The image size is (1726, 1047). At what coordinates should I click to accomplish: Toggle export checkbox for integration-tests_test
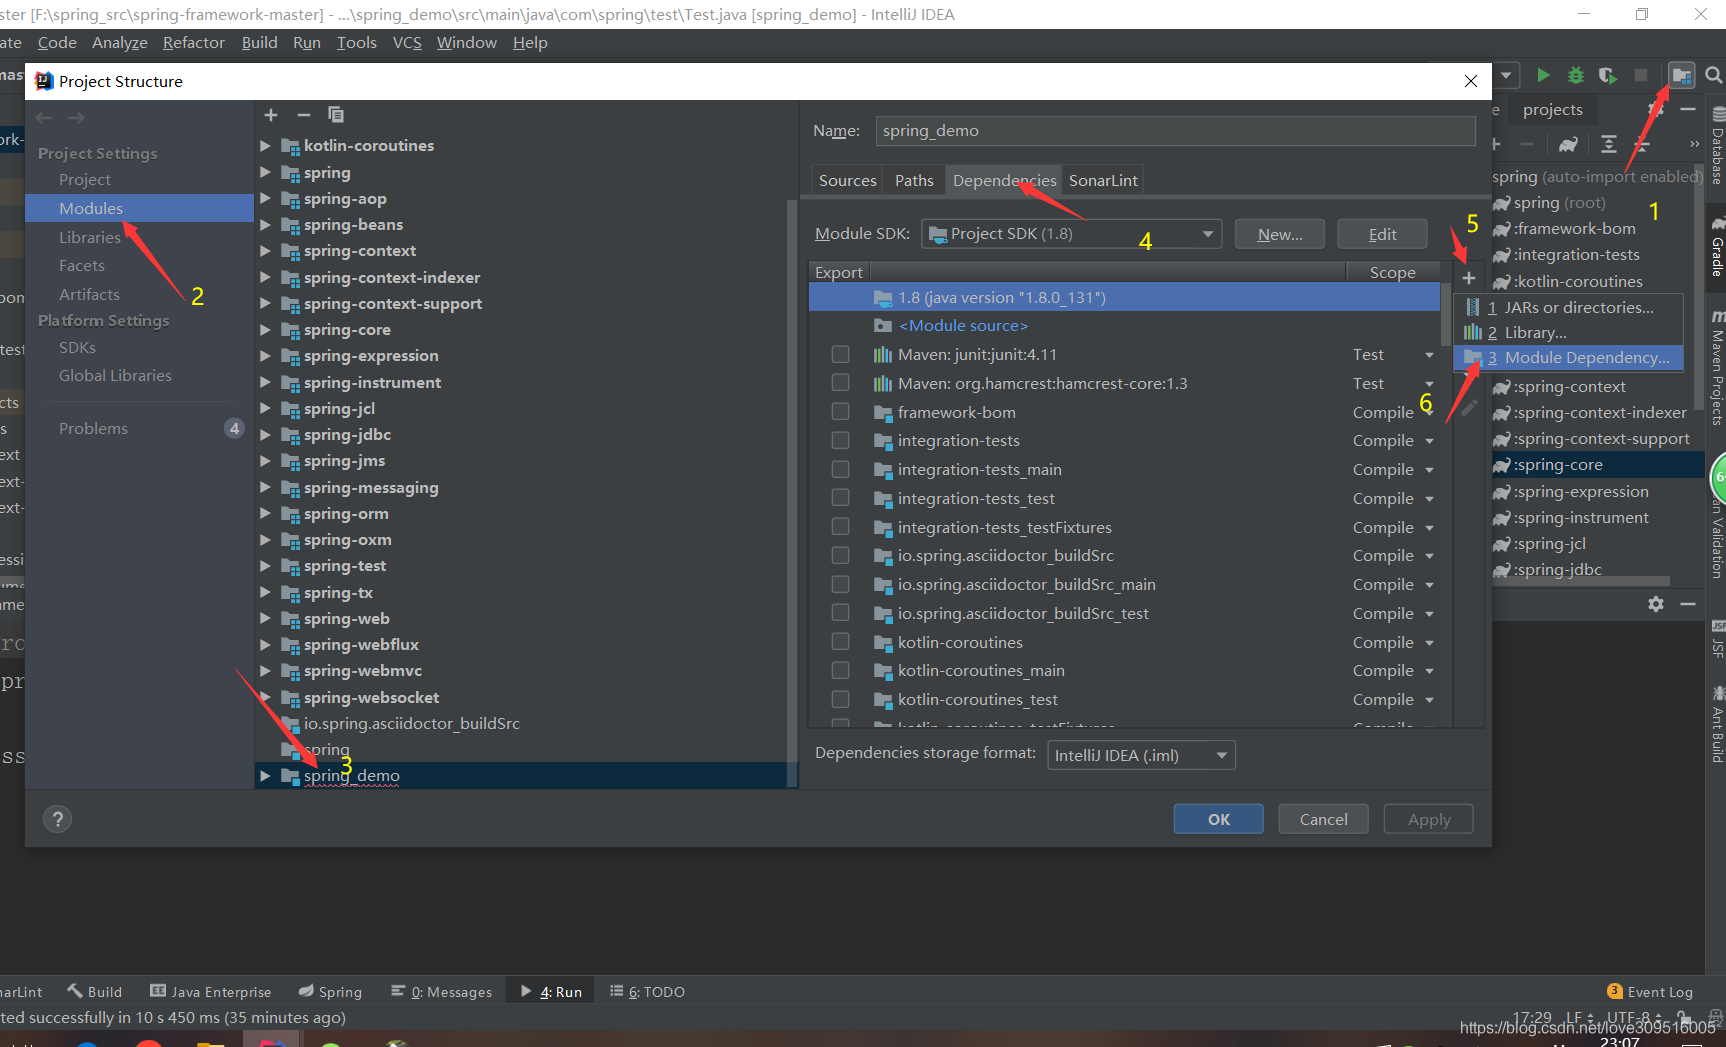point(840,498)
